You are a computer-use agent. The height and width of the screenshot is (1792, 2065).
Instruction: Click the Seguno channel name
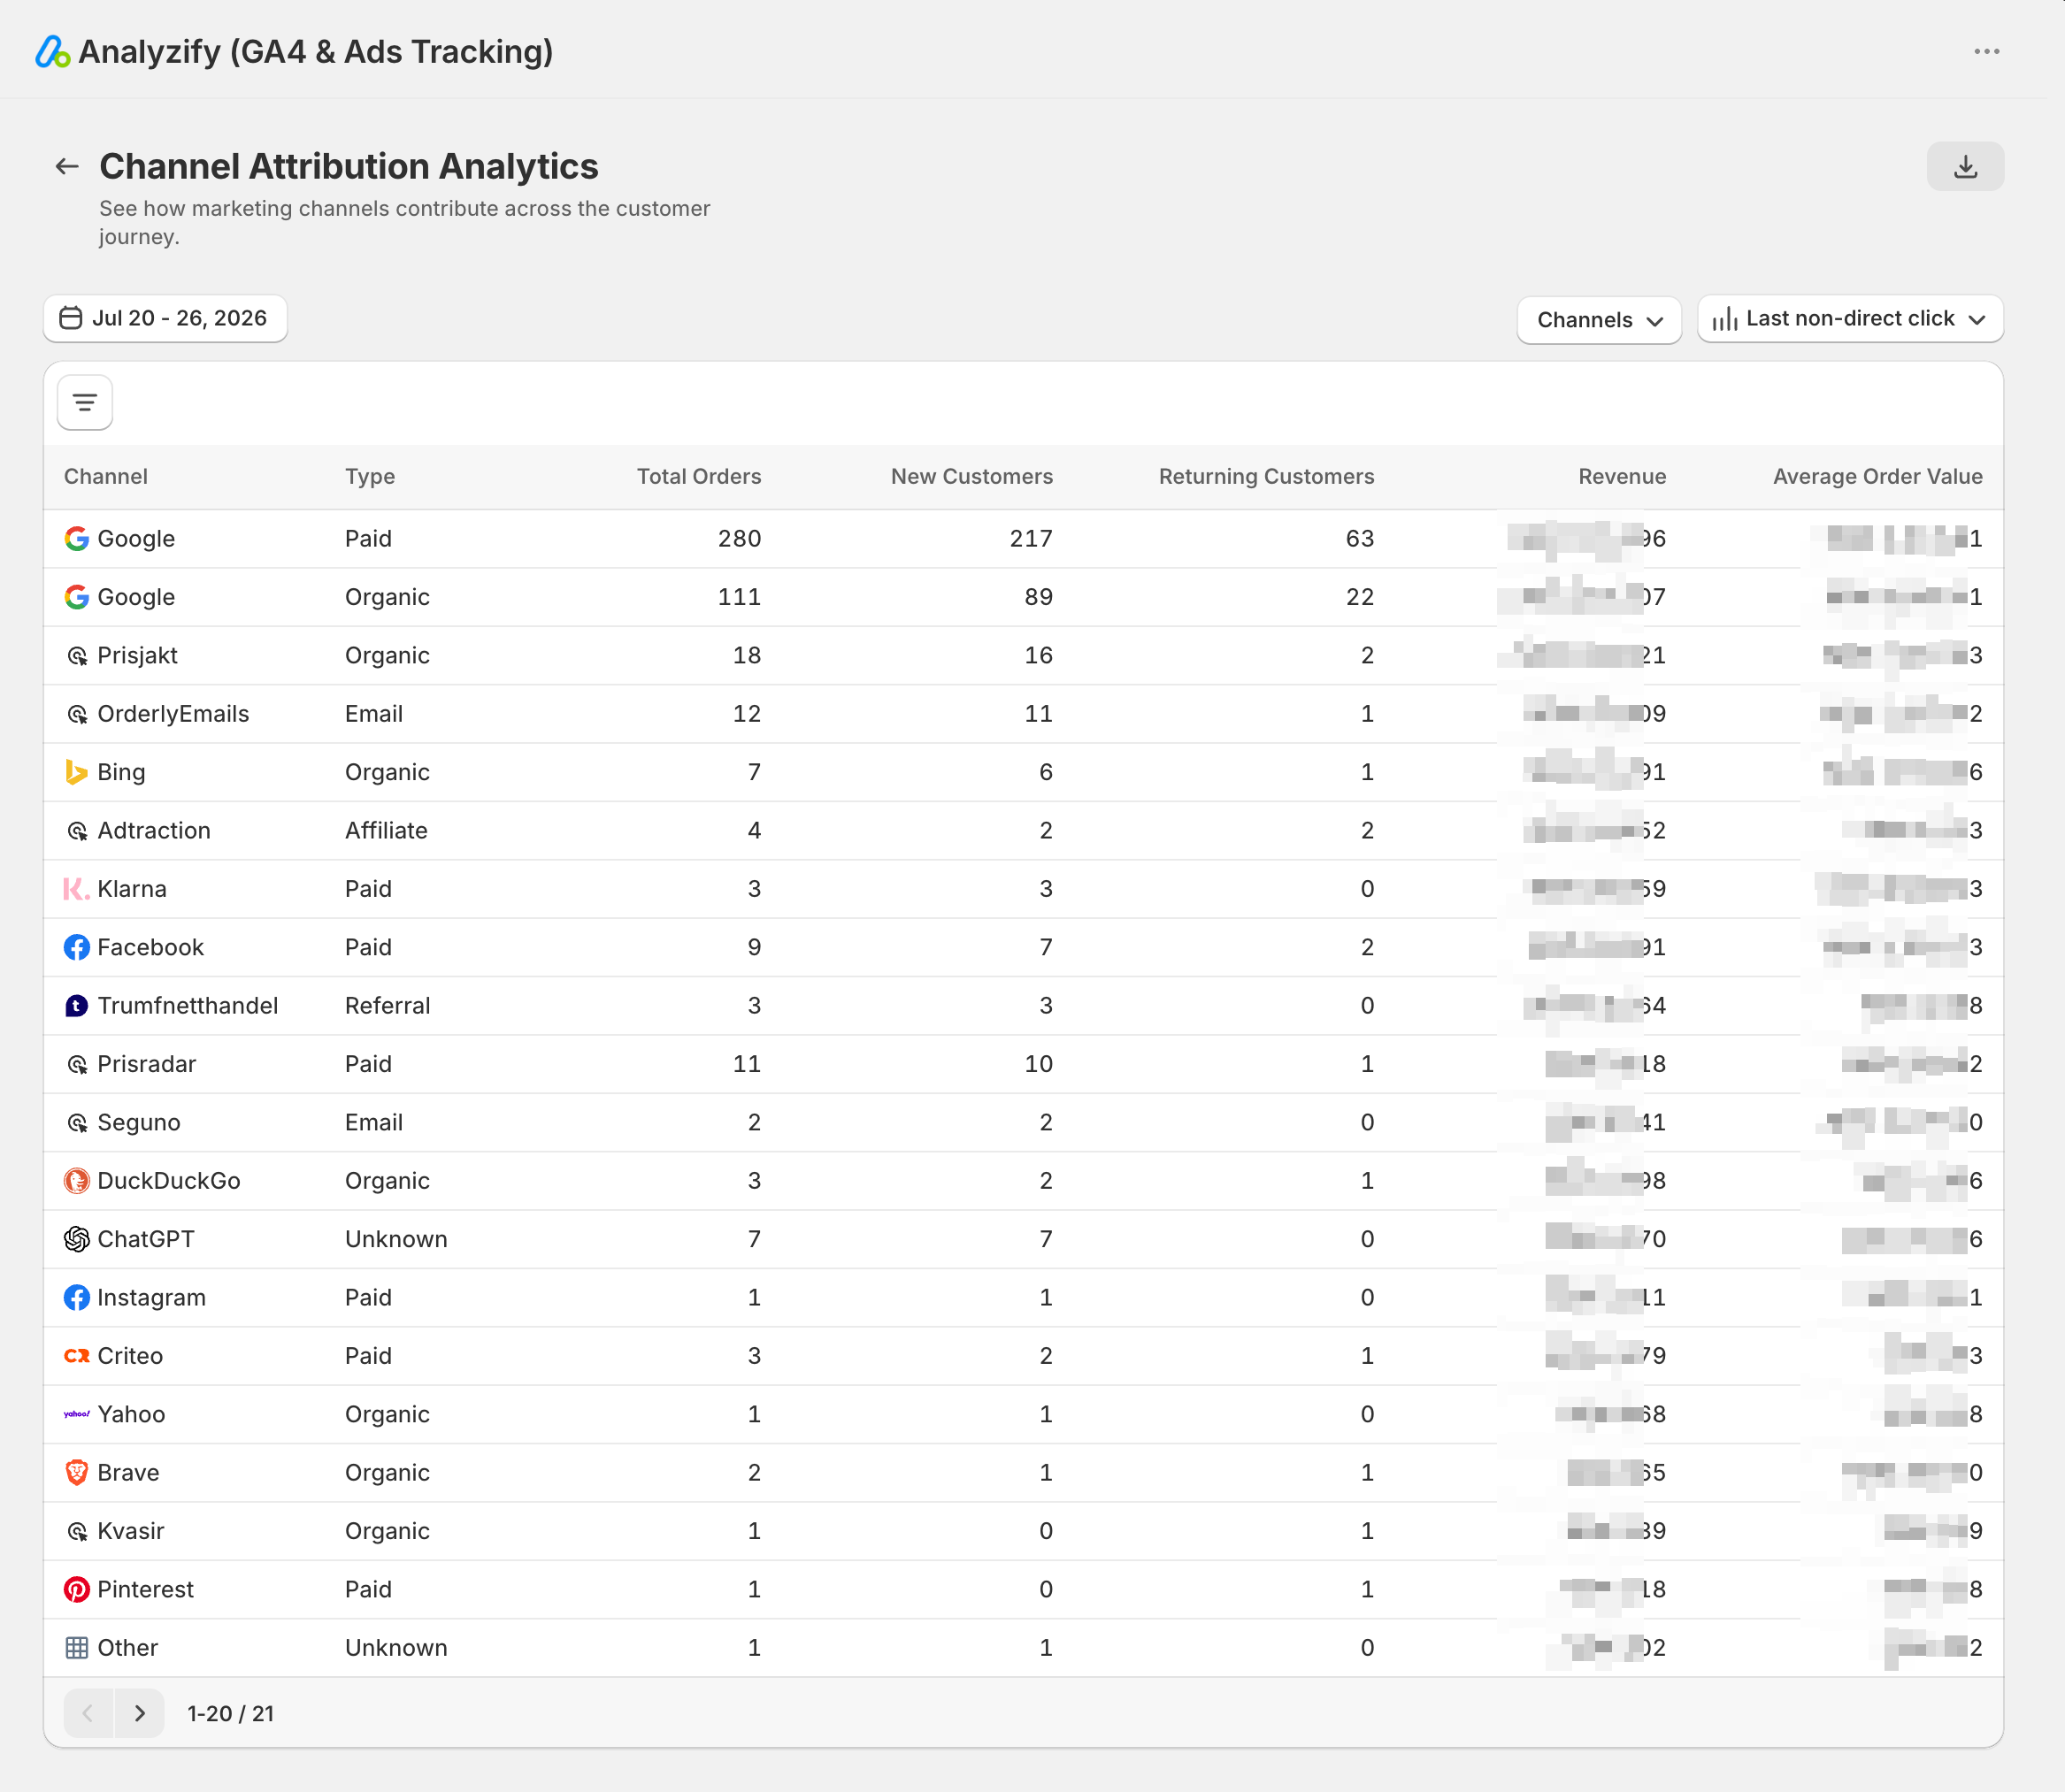(x=139, y=1122)
